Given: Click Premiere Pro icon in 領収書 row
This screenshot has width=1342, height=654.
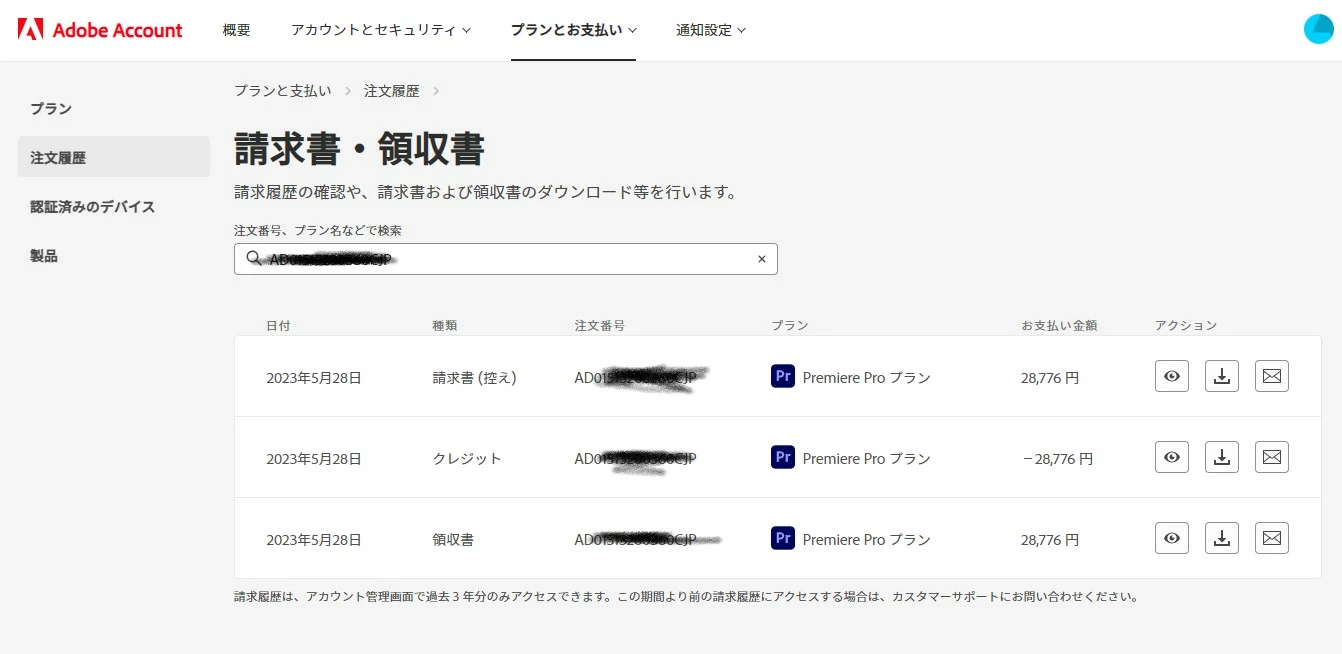Looking at the screenshot, I should pos(783,538).
